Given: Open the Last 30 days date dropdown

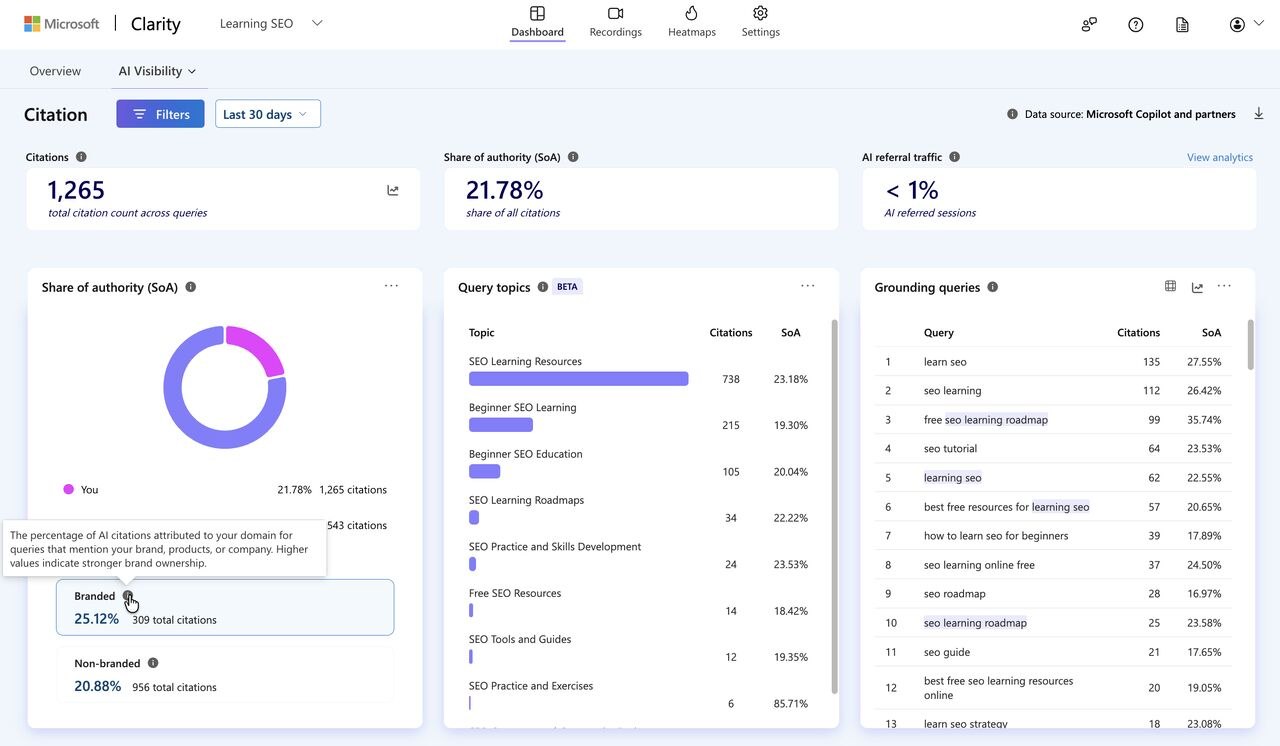Looking at the screenshot, I should coord(268,114).
